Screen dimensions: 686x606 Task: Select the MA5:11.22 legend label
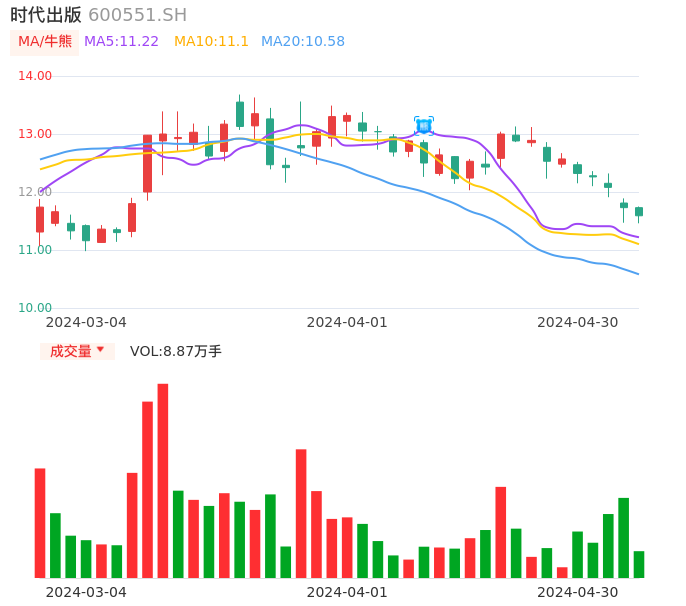pos(121,42)
